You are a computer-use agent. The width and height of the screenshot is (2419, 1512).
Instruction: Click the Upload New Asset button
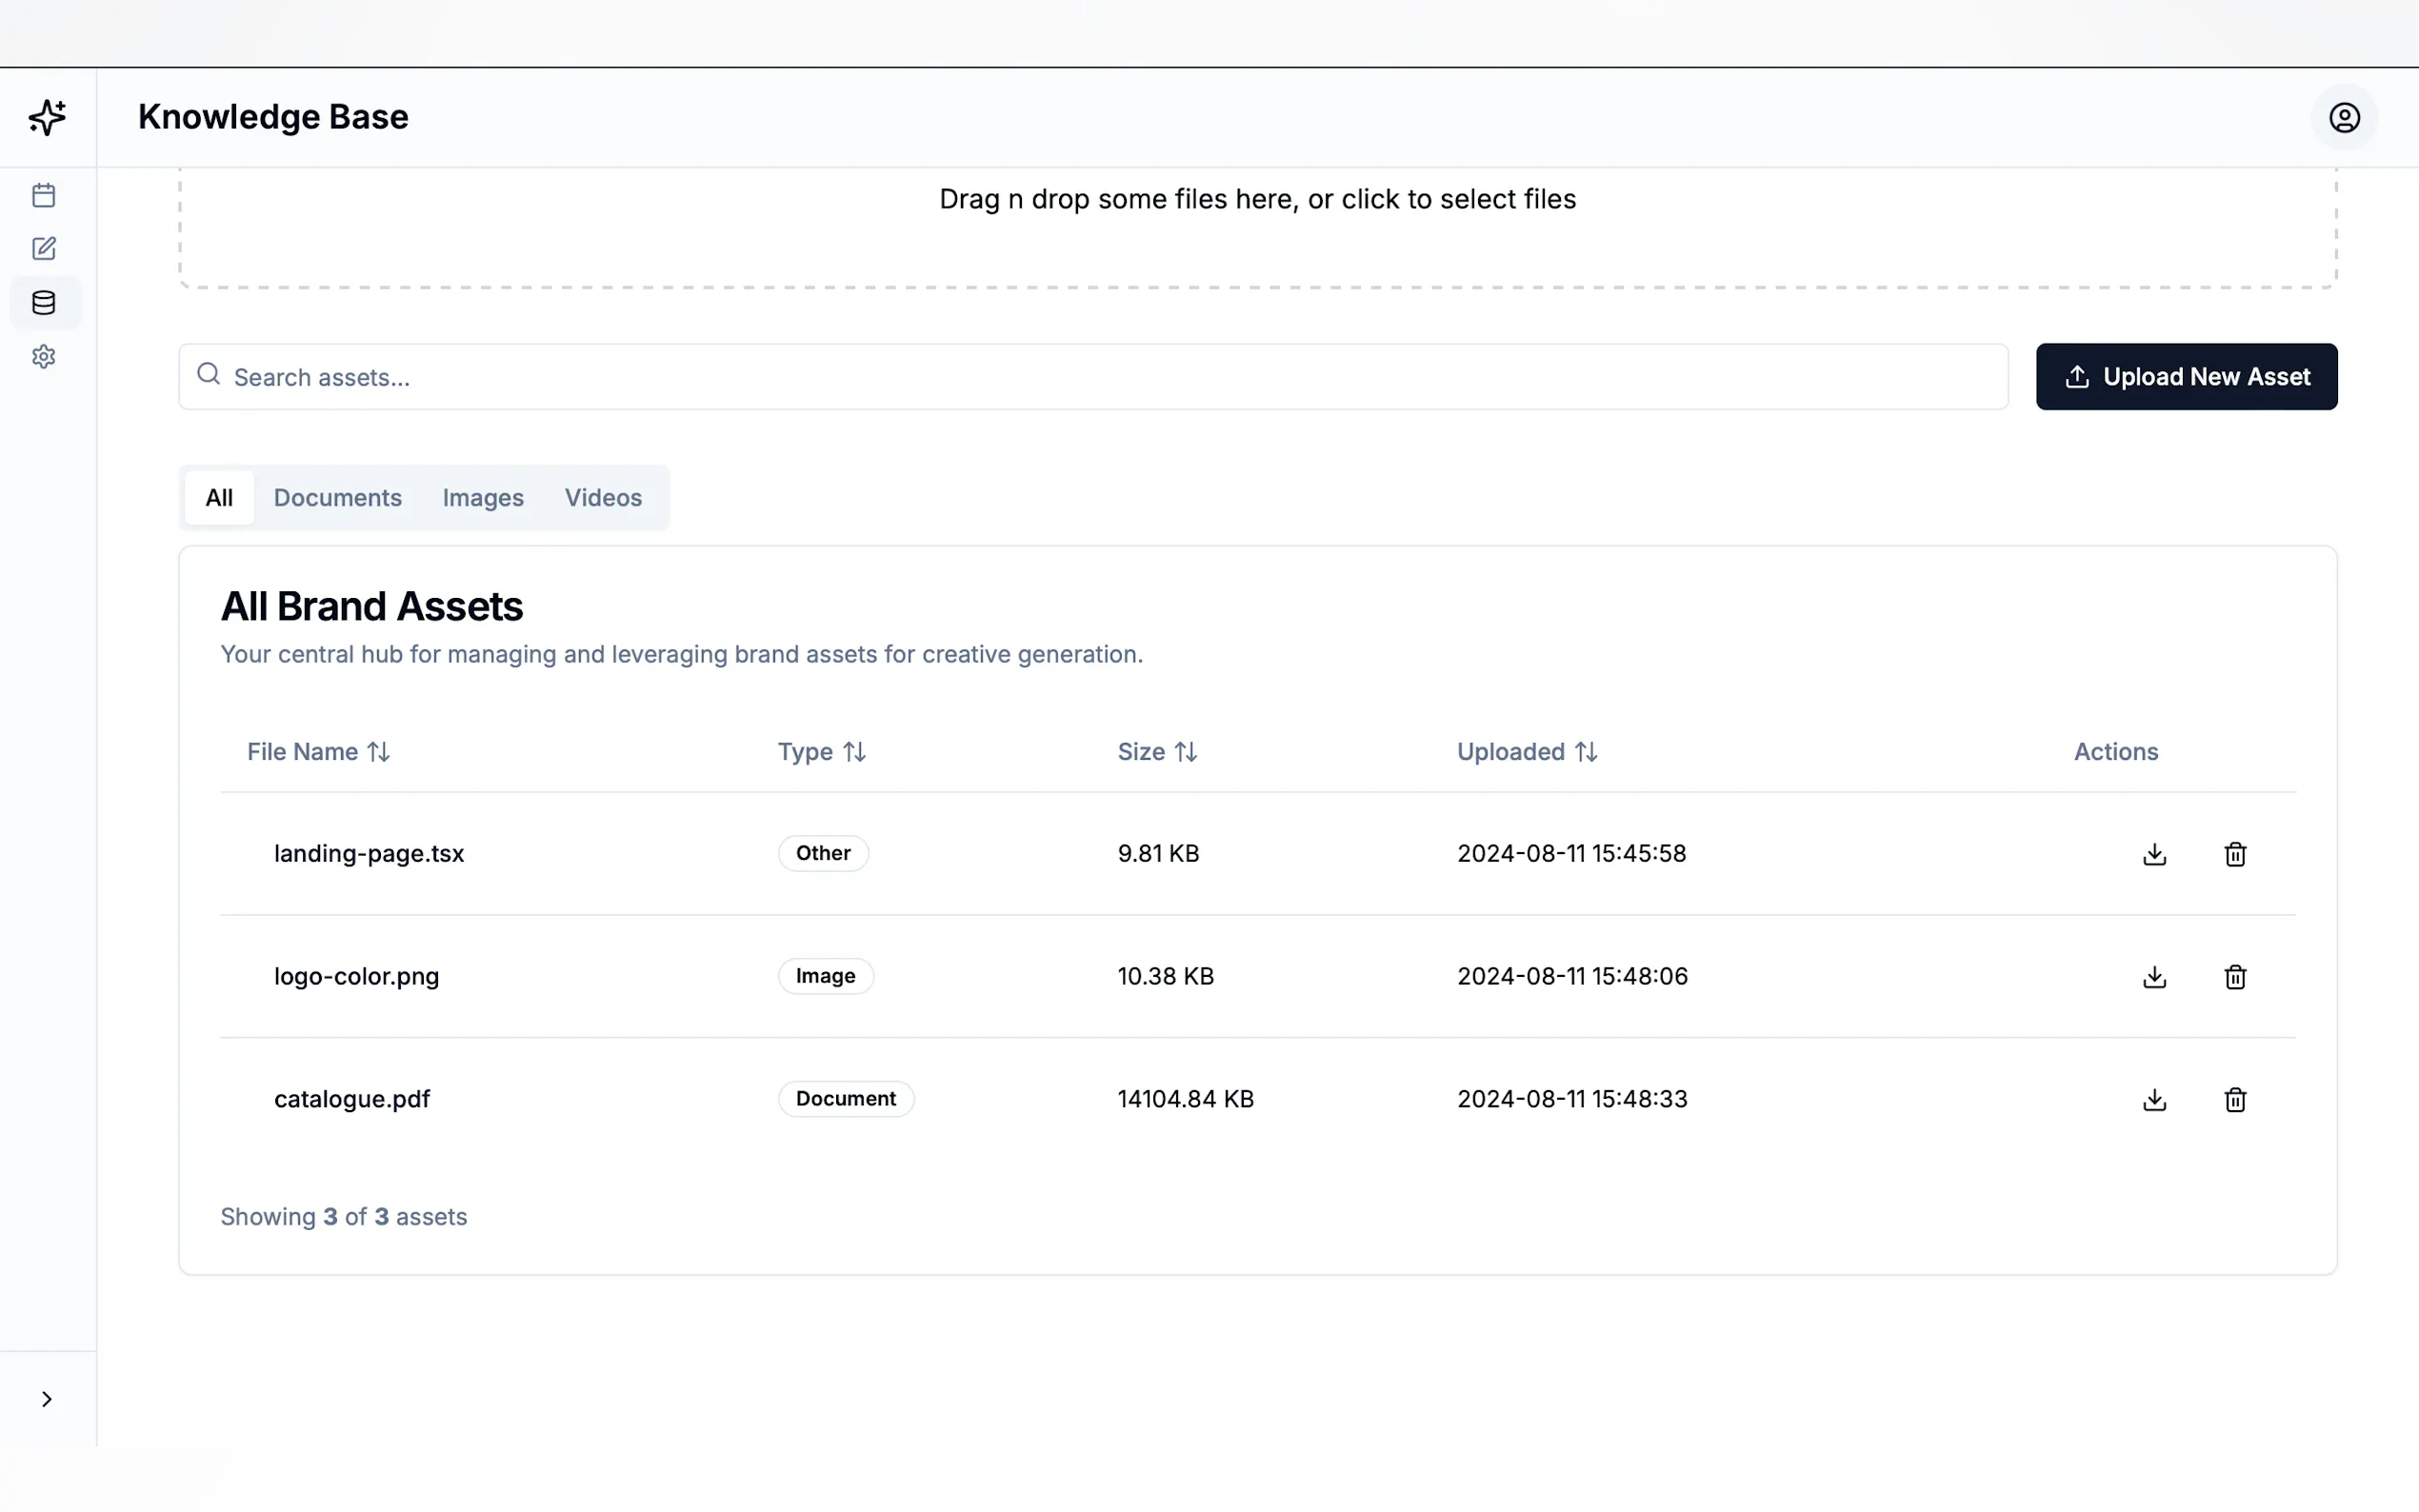pyautogui.click(x=2186, y=377)
